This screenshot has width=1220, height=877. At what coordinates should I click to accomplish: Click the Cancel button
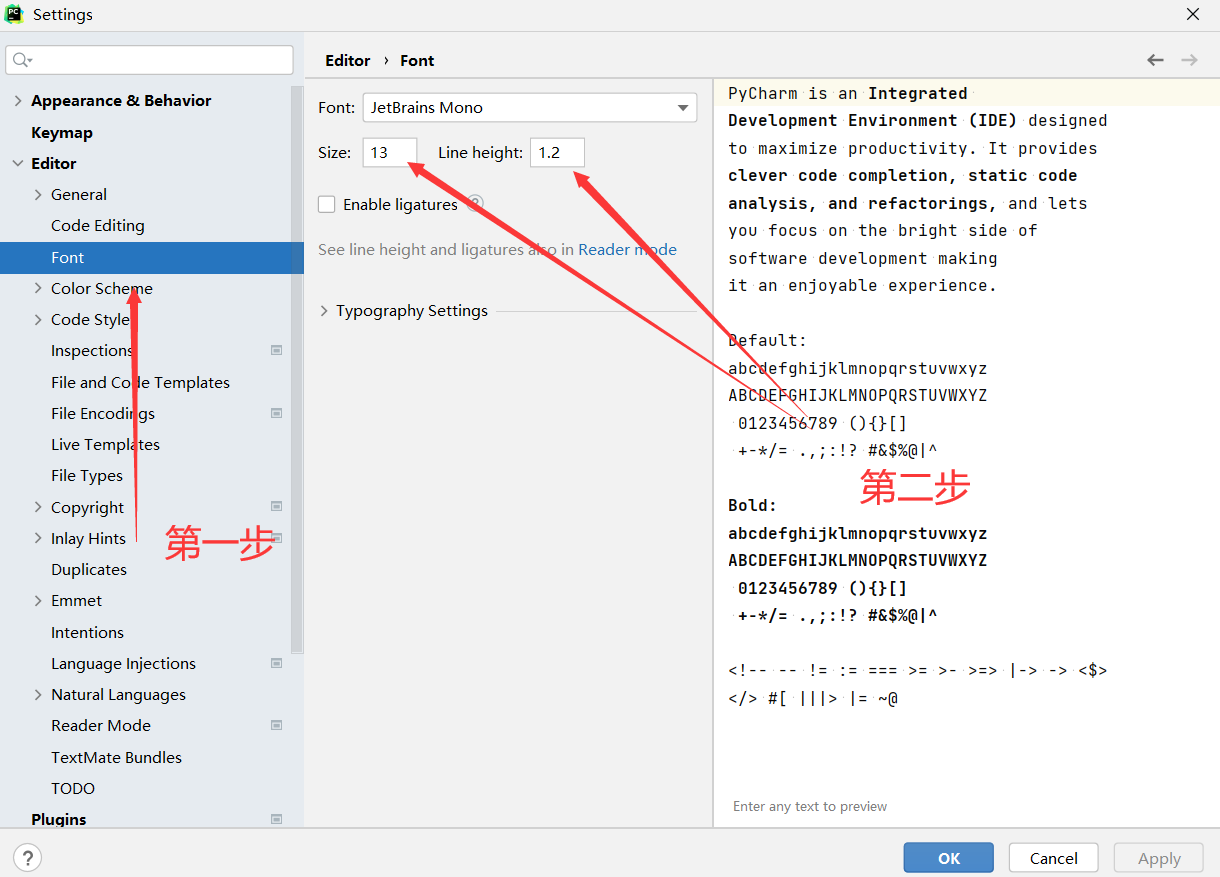1053,858
